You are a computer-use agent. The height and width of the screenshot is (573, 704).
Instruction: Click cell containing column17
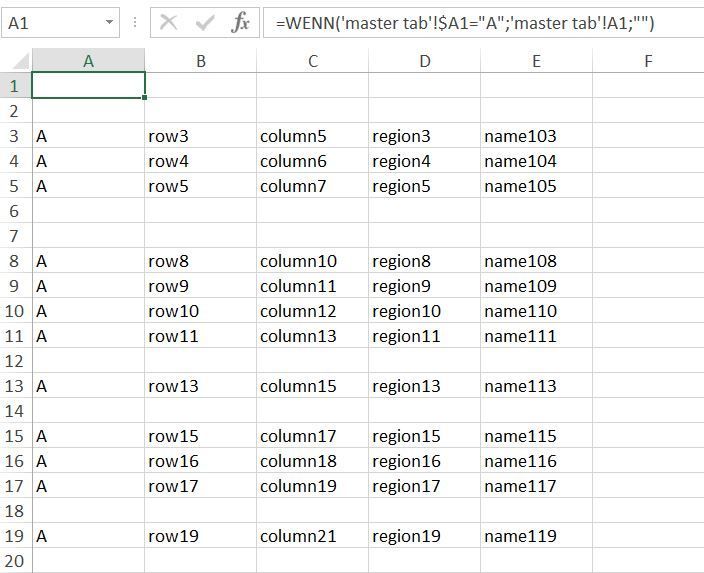tap(312, 436)
